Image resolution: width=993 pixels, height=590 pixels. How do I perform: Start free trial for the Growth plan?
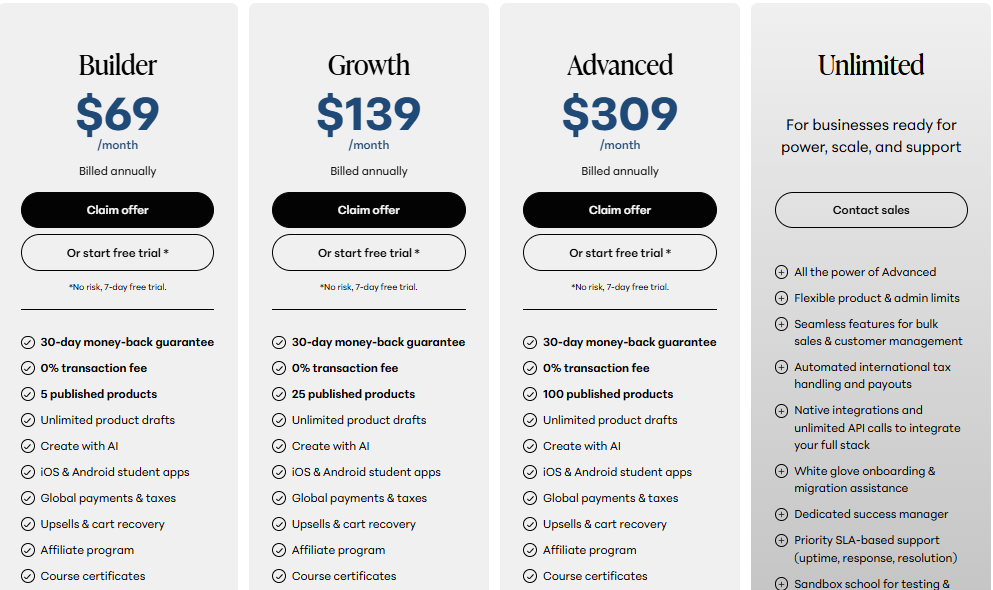368,253
